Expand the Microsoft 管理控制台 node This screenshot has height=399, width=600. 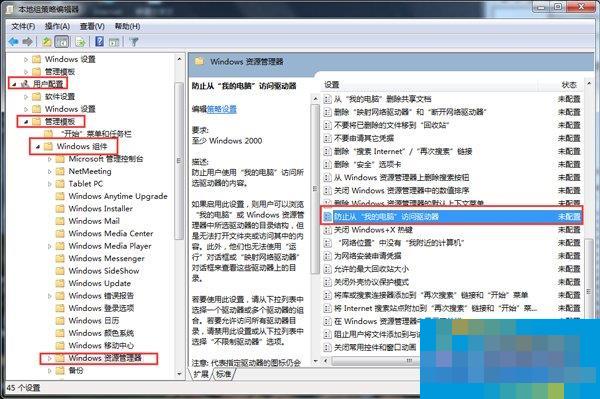(x=49, y=159)
